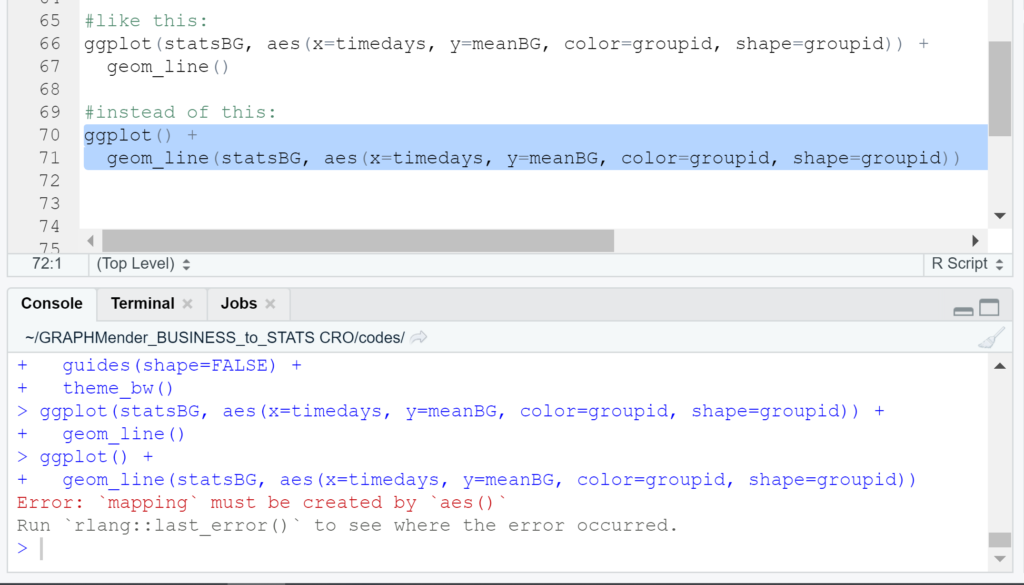The image size is (1024, 585).
Task: Switch to the Terminal tab
Action: point(142,304)
